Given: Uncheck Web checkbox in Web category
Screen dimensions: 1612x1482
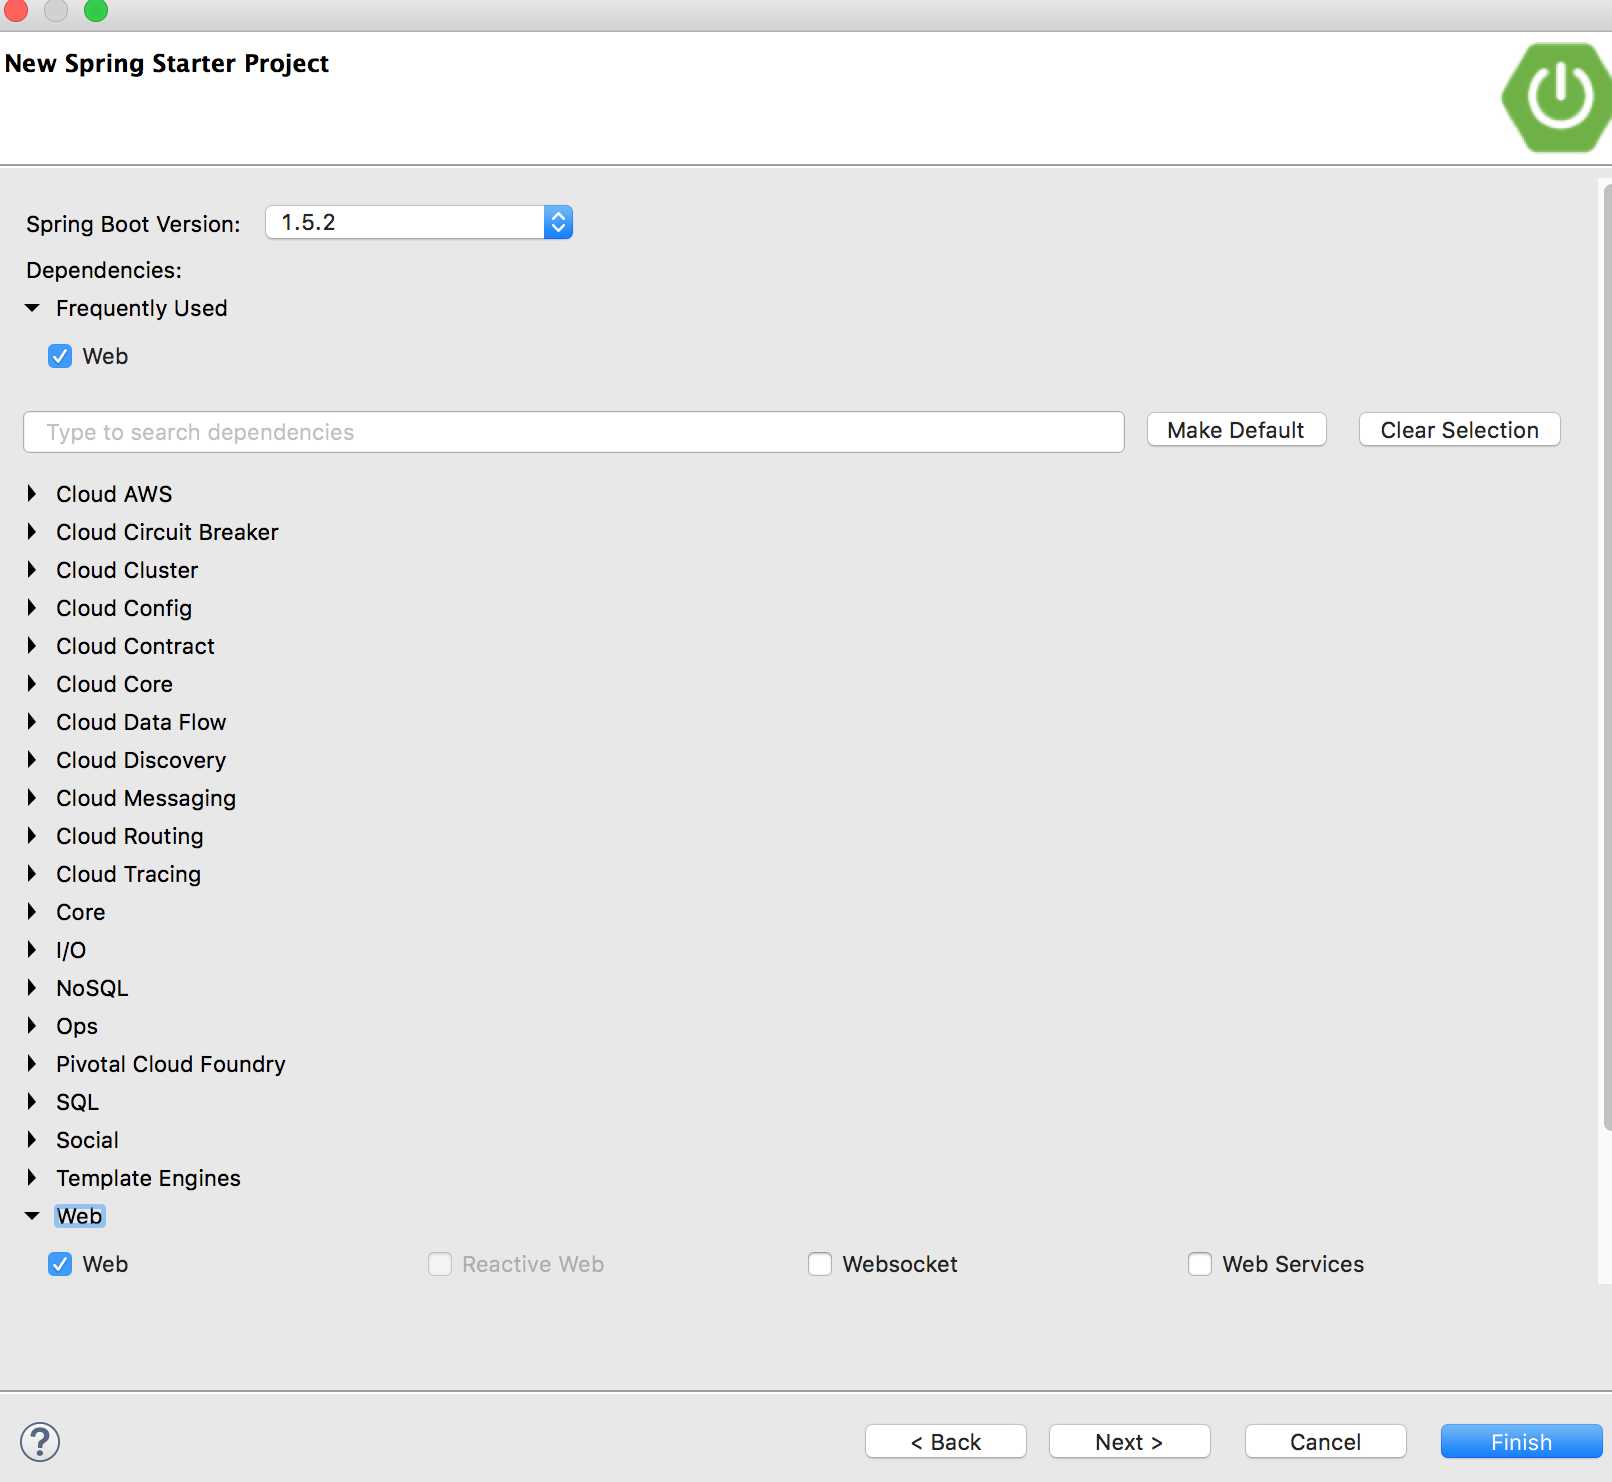Looking at the screenshot, I should click(60, 1264).
